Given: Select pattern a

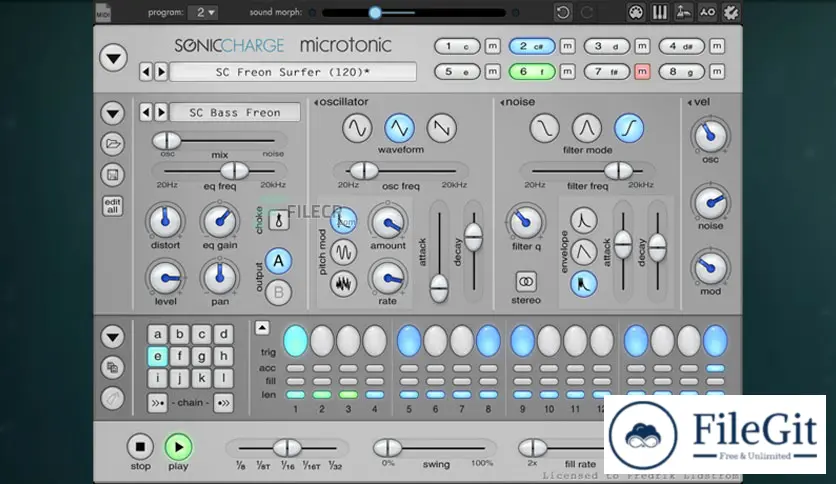Looking at the screenshot, I should pyautogui.click(x=158, y=334).
